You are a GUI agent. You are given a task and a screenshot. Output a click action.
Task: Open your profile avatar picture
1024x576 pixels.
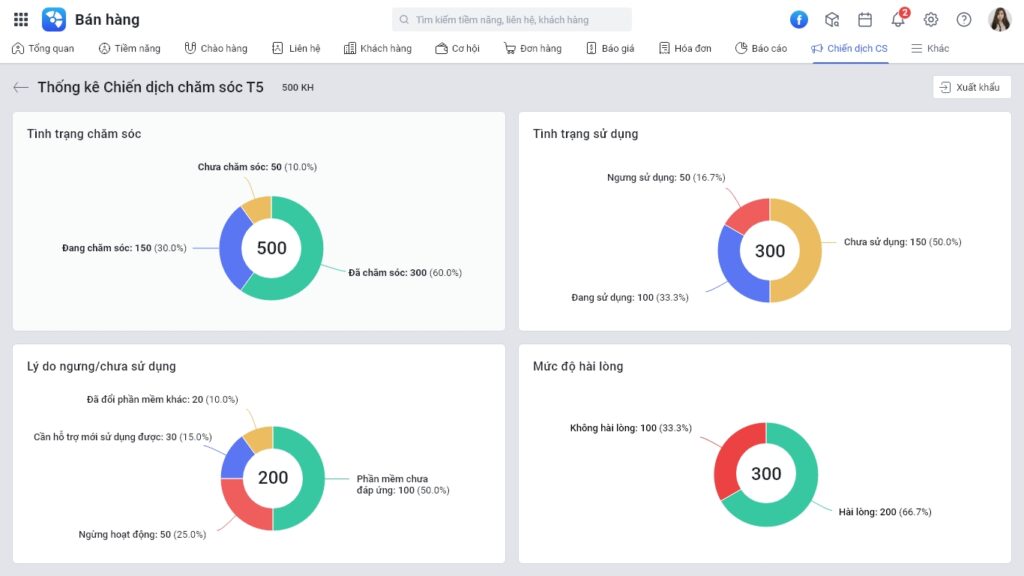1000,17
